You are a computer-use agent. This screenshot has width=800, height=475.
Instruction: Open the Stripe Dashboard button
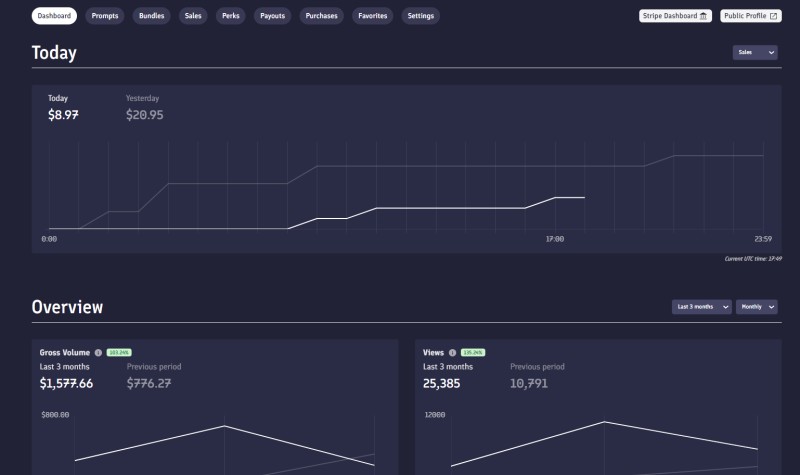pos(675,16)
